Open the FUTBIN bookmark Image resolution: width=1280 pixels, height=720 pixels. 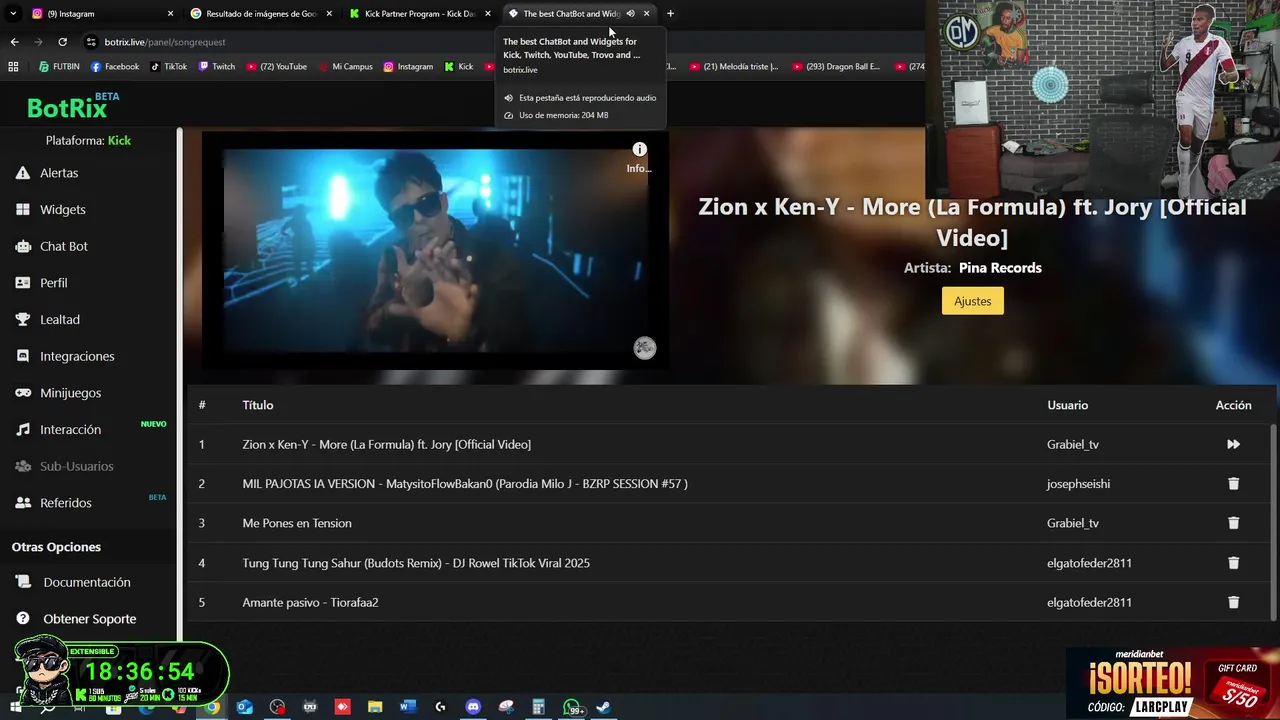(x=59, y=67)
